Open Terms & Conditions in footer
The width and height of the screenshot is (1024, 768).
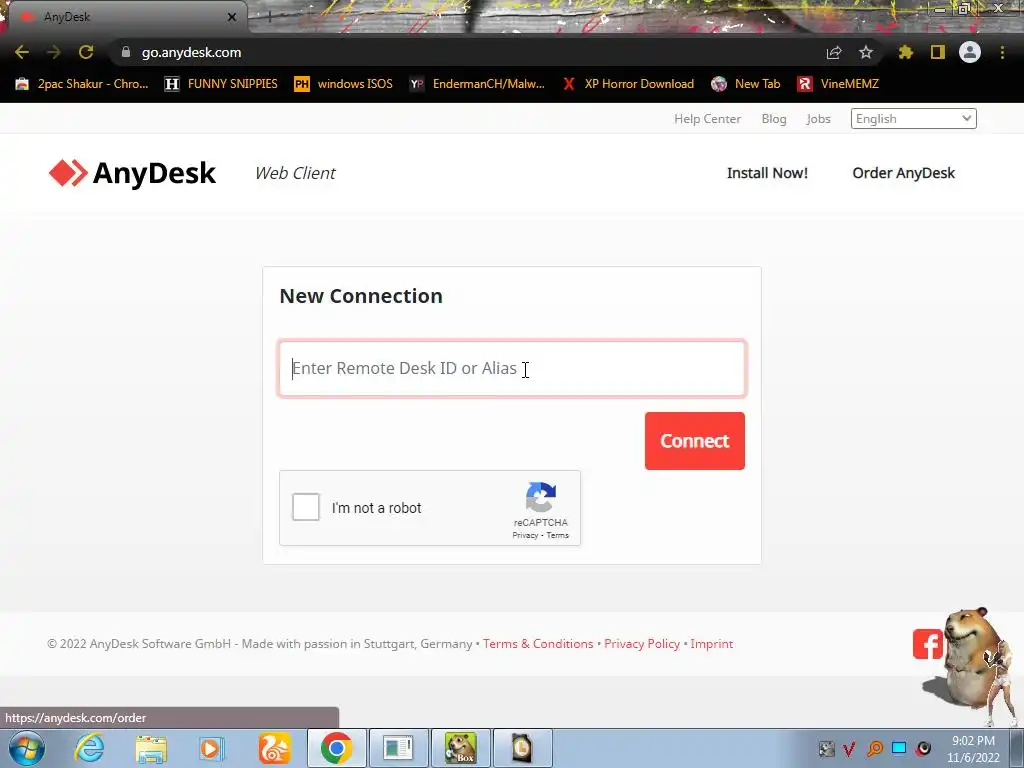(538, 644)
